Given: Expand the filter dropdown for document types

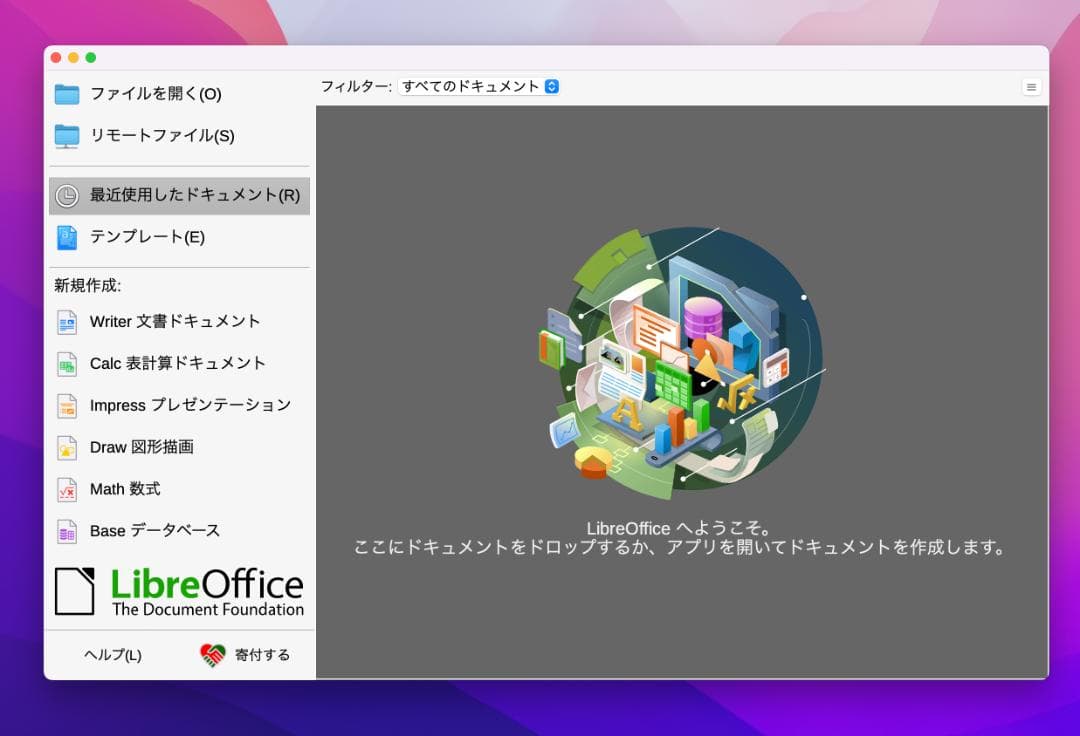Looking at the screenshot, I should coord(479,87).
